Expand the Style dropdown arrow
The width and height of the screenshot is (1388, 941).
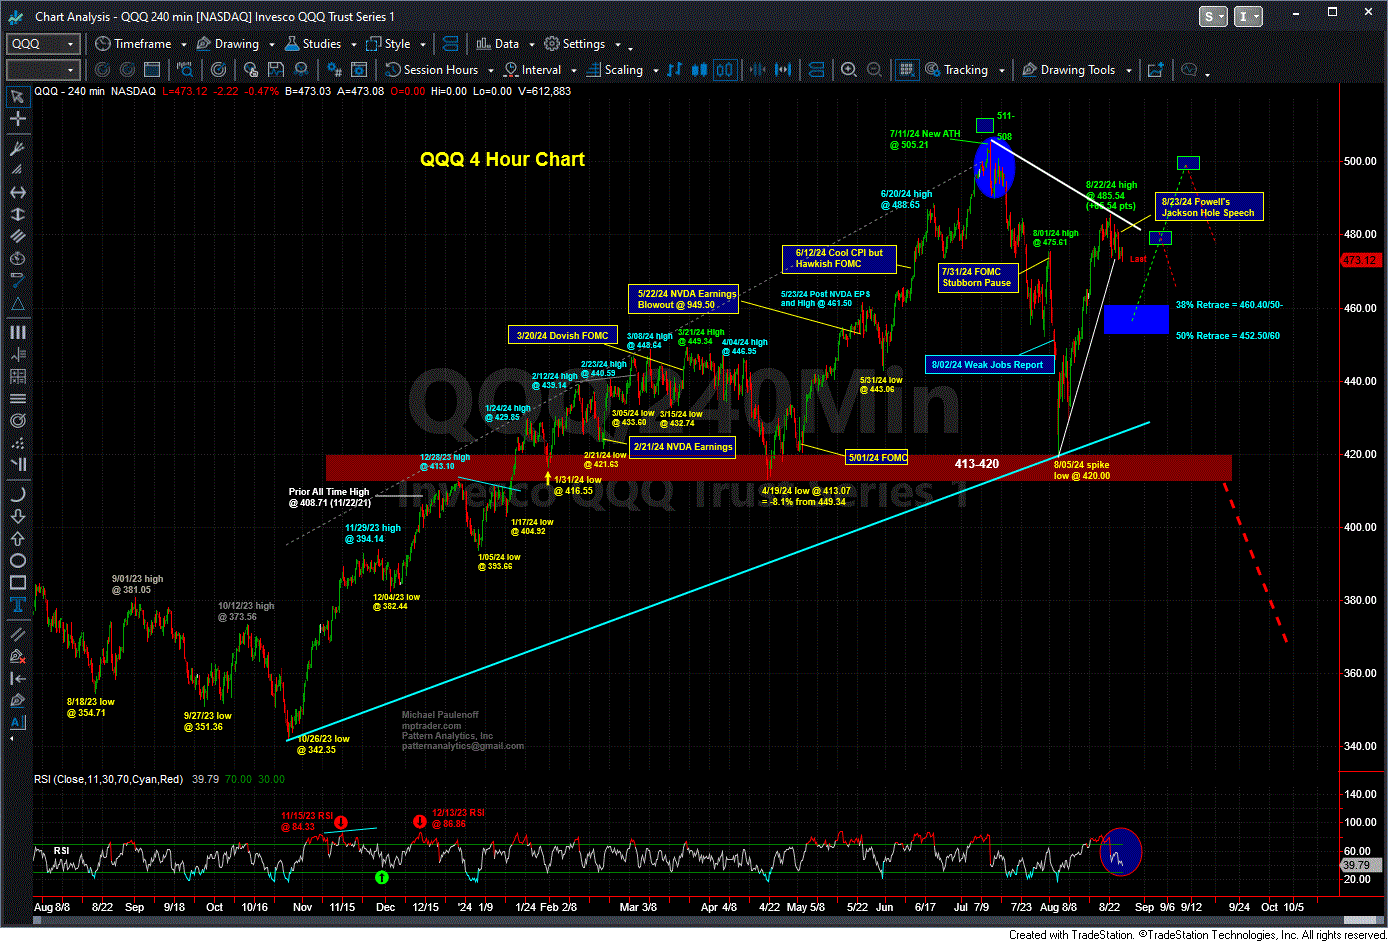(x=423, y=45)
